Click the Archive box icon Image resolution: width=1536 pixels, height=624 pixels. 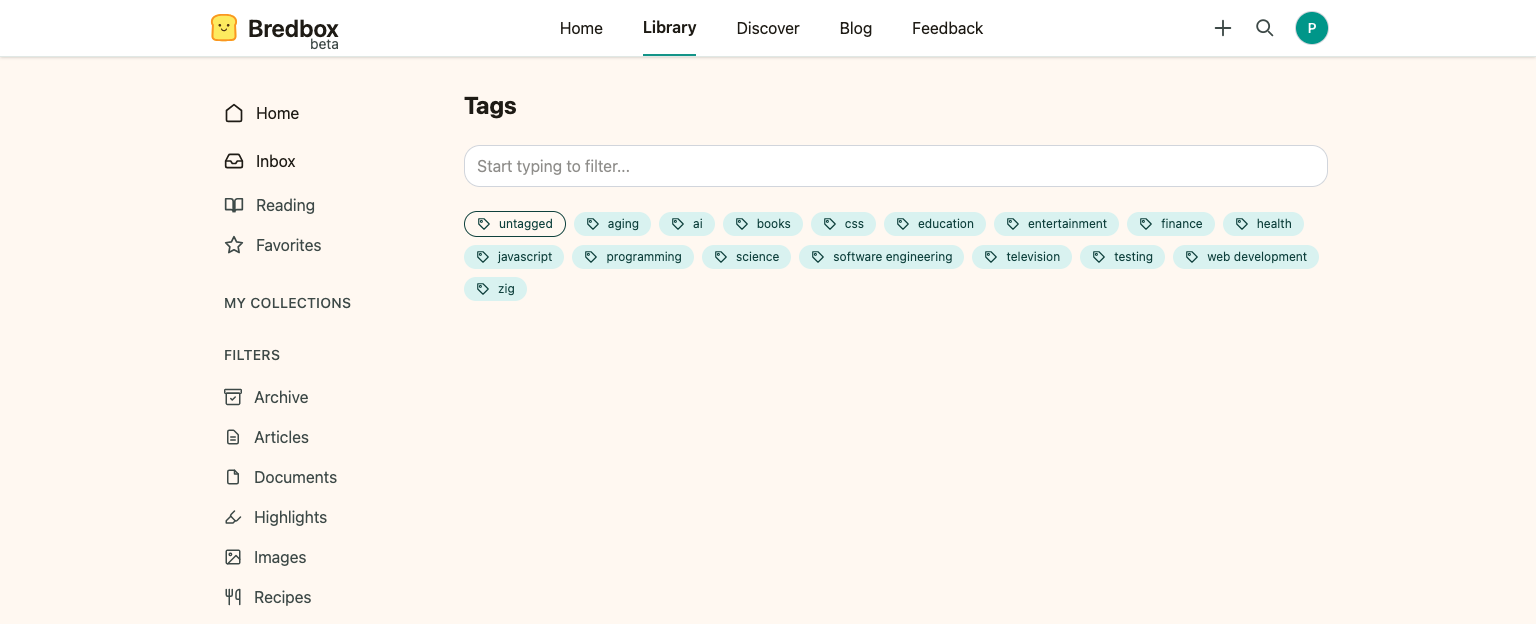[x=233, y=397]
